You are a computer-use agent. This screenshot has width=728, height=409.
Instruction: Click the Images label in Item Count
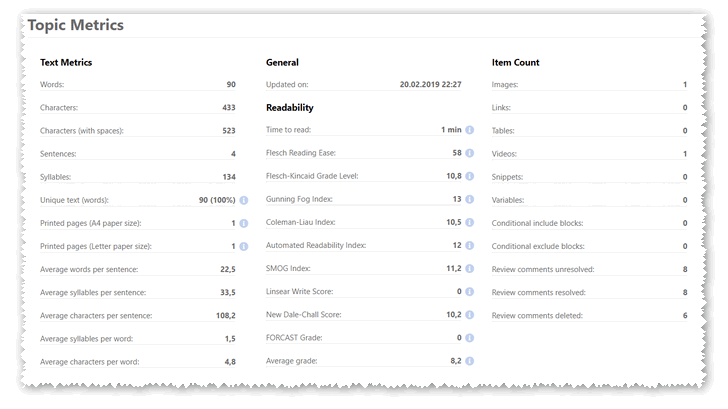tap(505, 84)
